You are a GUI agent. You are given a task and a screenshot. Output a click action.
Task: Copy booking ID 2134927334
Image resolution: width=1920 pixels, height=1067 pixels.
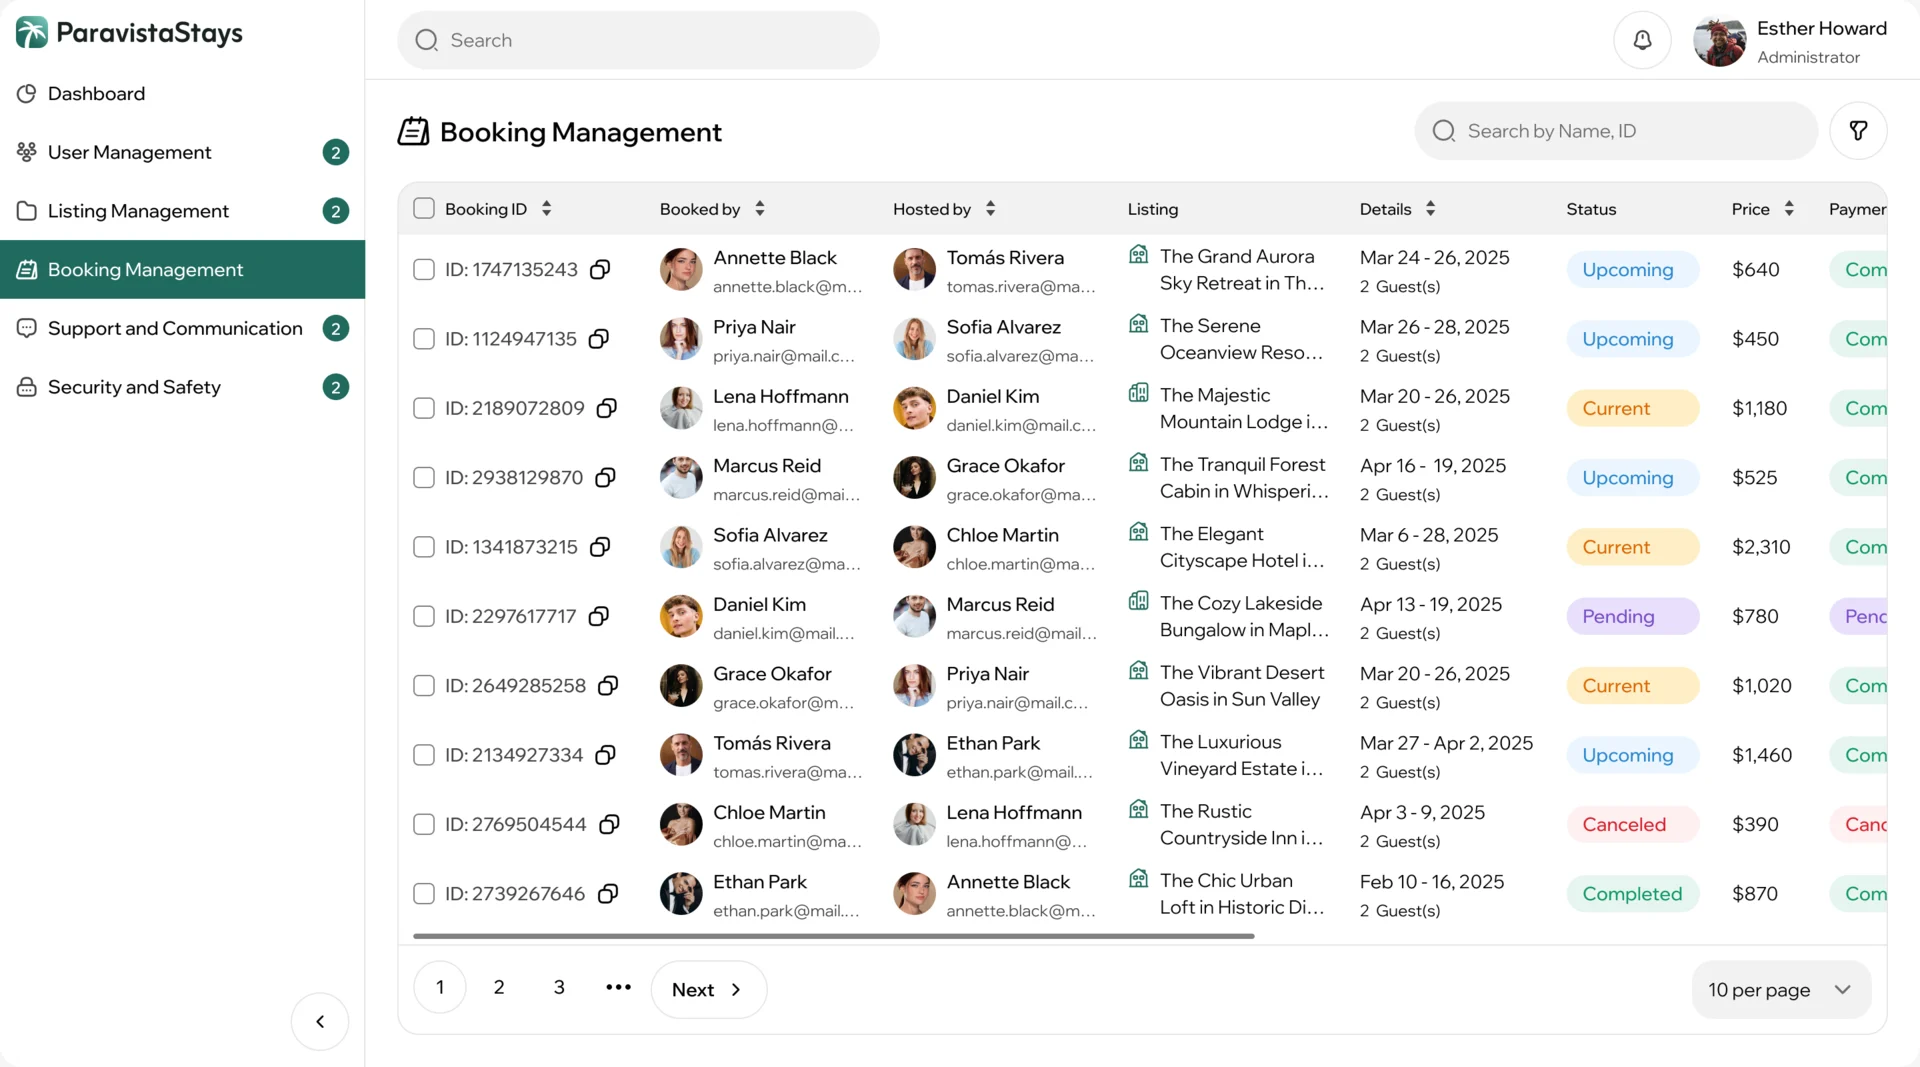pos(605,755)
